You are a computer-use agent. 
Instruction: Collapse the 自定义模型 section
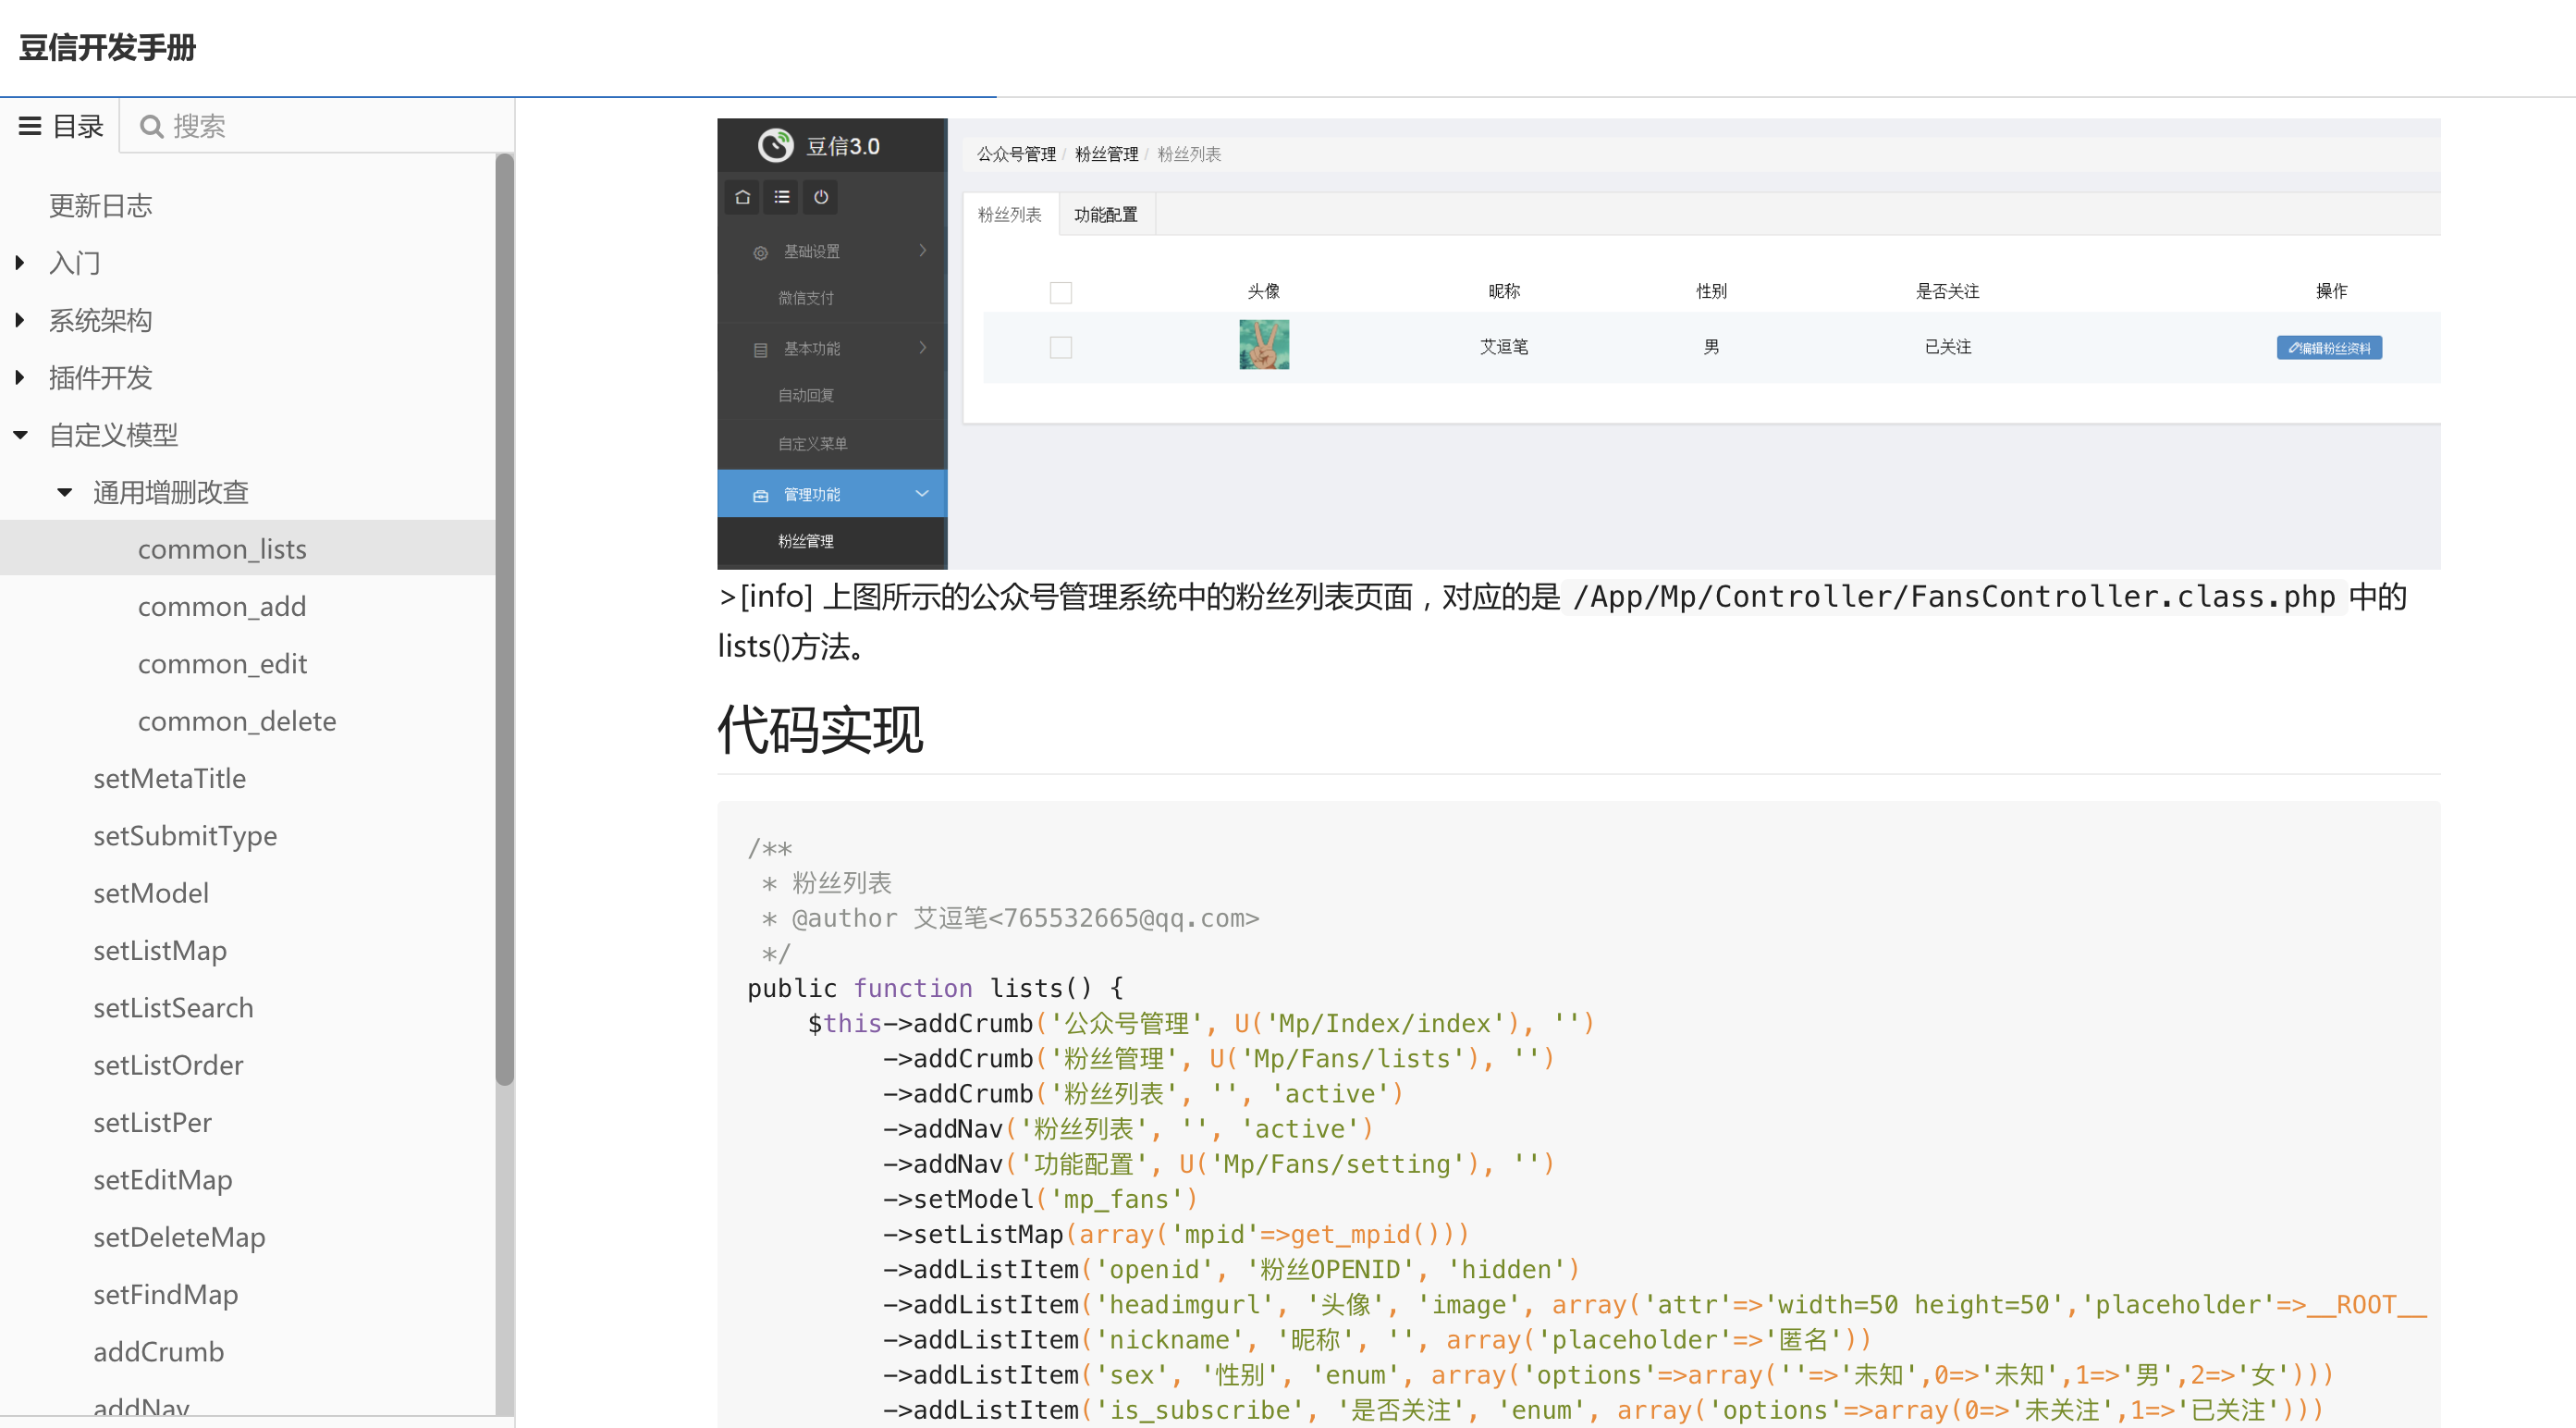click(x=20, y=435)
